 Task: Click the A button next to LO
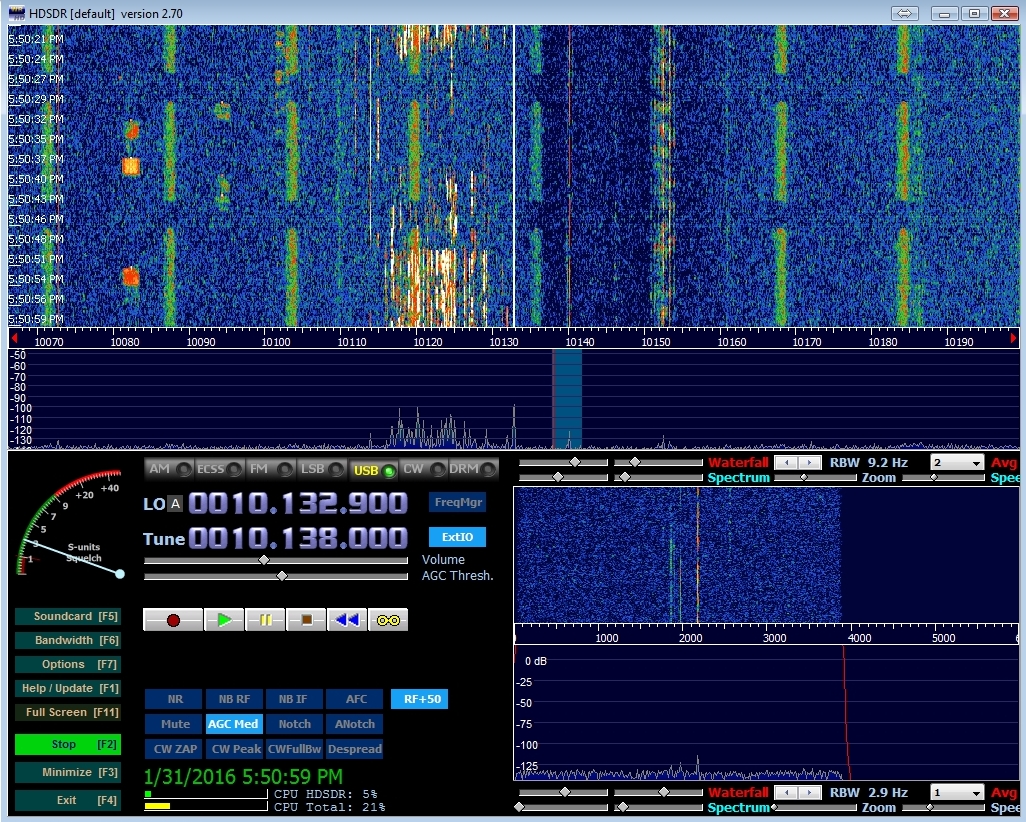point(175,504)
